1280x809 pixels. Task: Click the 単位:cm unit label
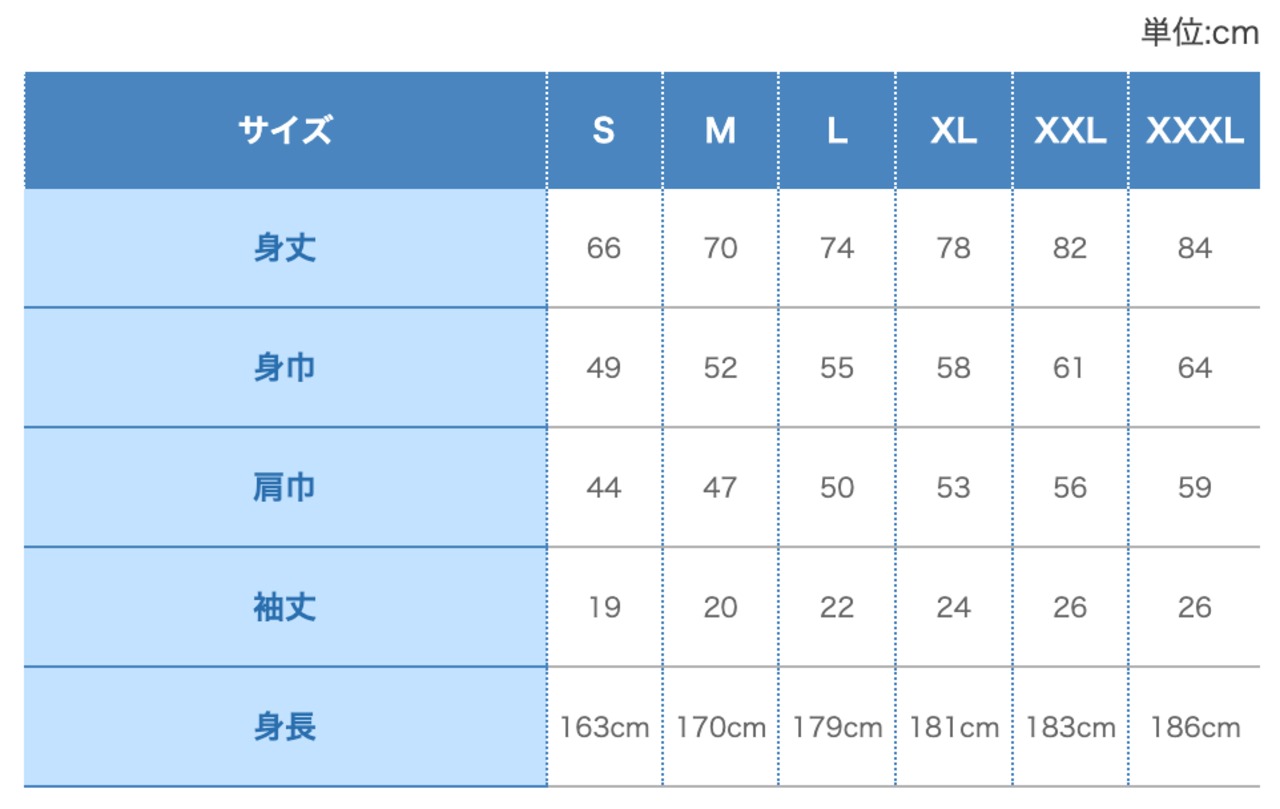click(1200, 33)
